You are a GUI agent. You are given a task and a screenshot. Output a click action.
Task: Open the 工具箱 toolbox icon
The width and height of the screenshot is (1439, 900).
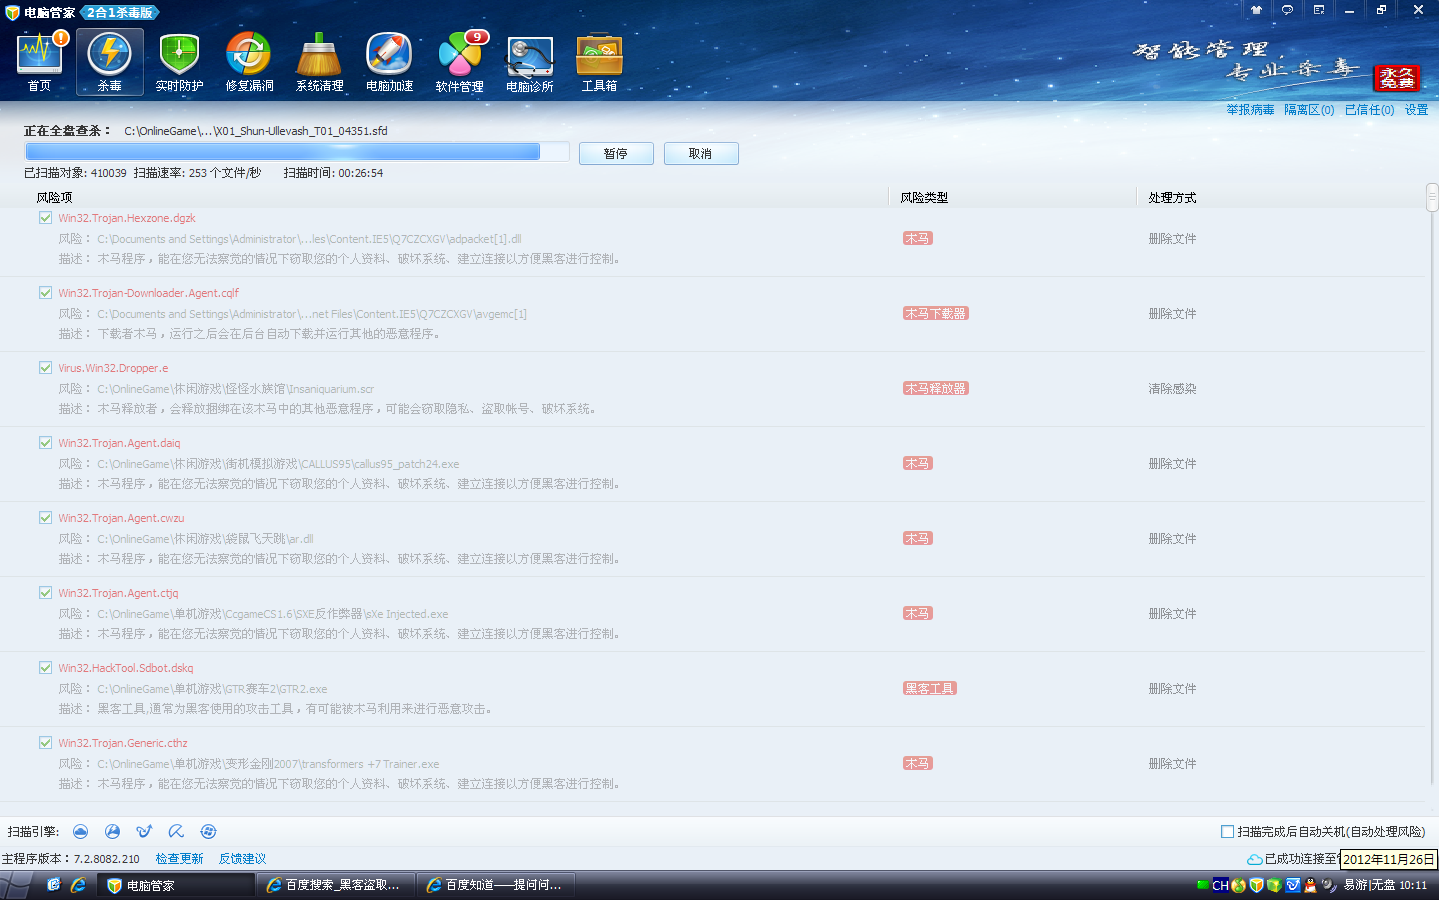600,62
